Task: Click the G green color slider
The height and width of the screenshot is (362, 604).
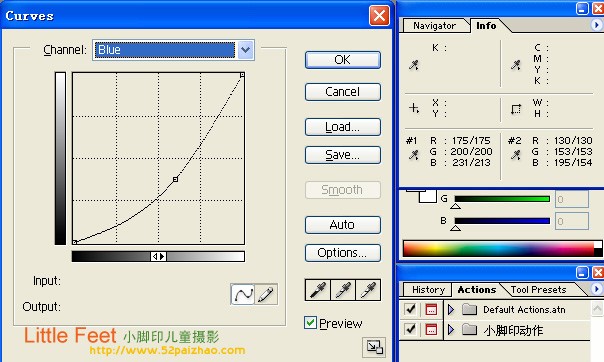Action: [502, 199]
